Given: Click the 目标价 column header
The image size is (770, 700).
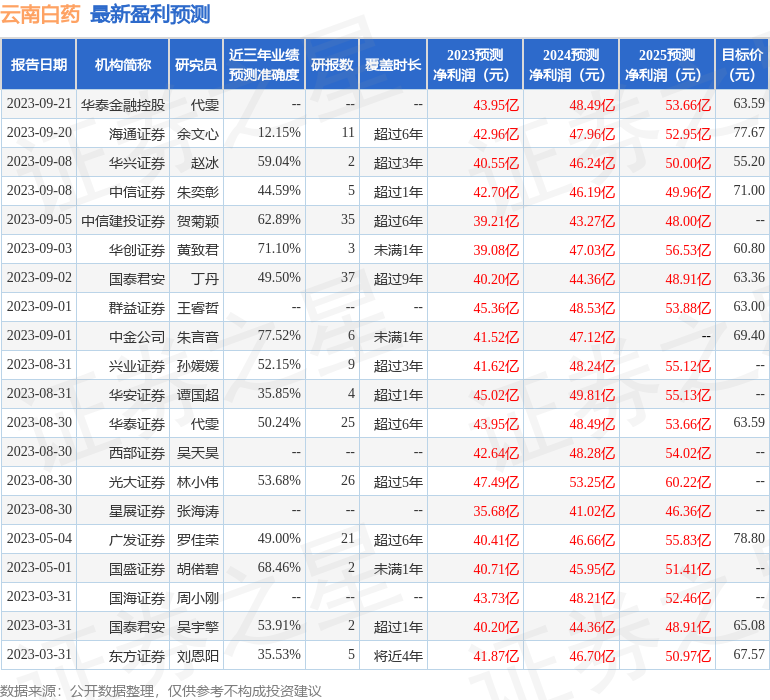Looking at the screenshot, I should [742, 64].
